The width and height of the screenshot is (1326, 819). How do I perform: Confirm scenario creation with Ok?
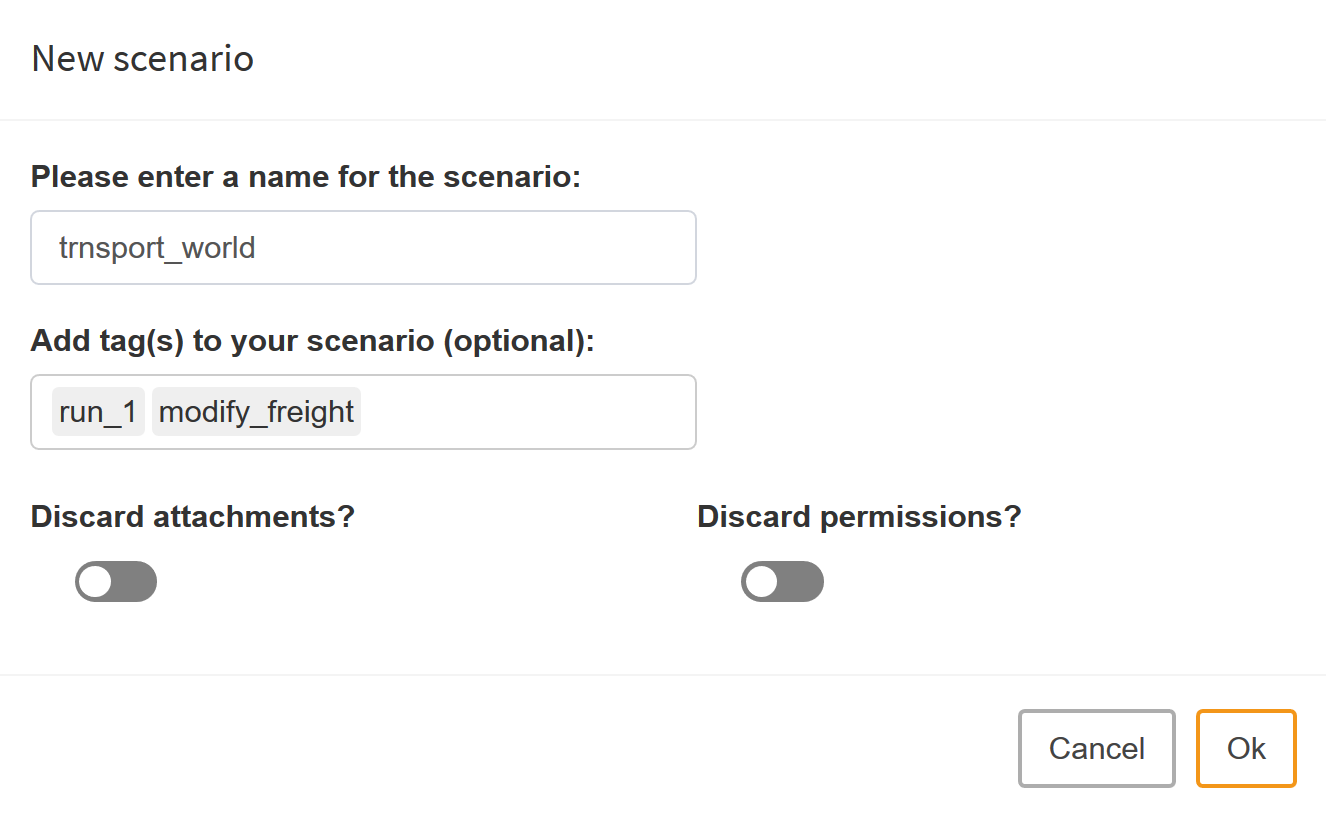pos(1246,748)
